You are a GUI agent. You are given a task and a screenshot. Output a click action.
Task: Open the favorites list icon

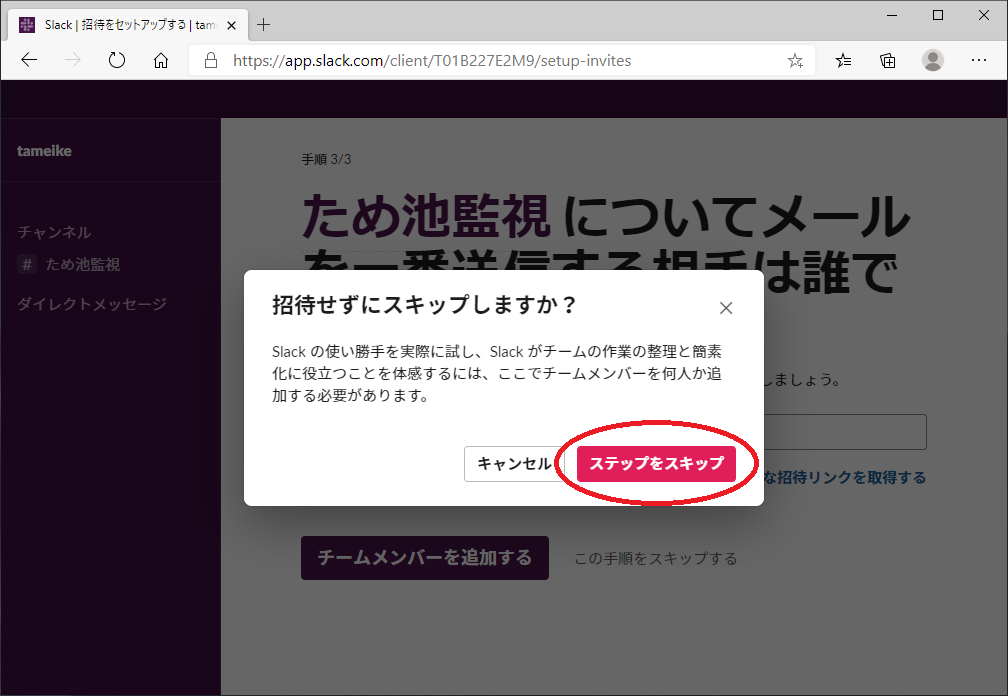click(843, 61)
